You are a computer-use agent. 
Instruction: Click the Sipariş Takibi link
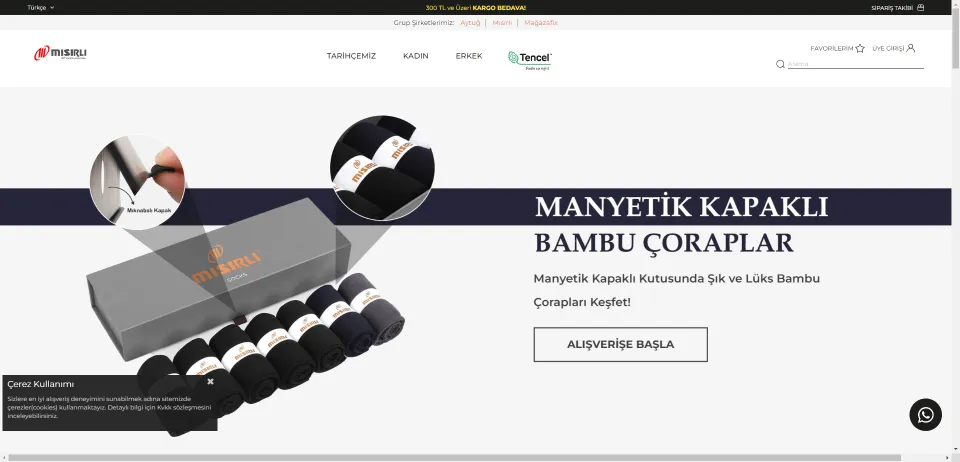892,8
